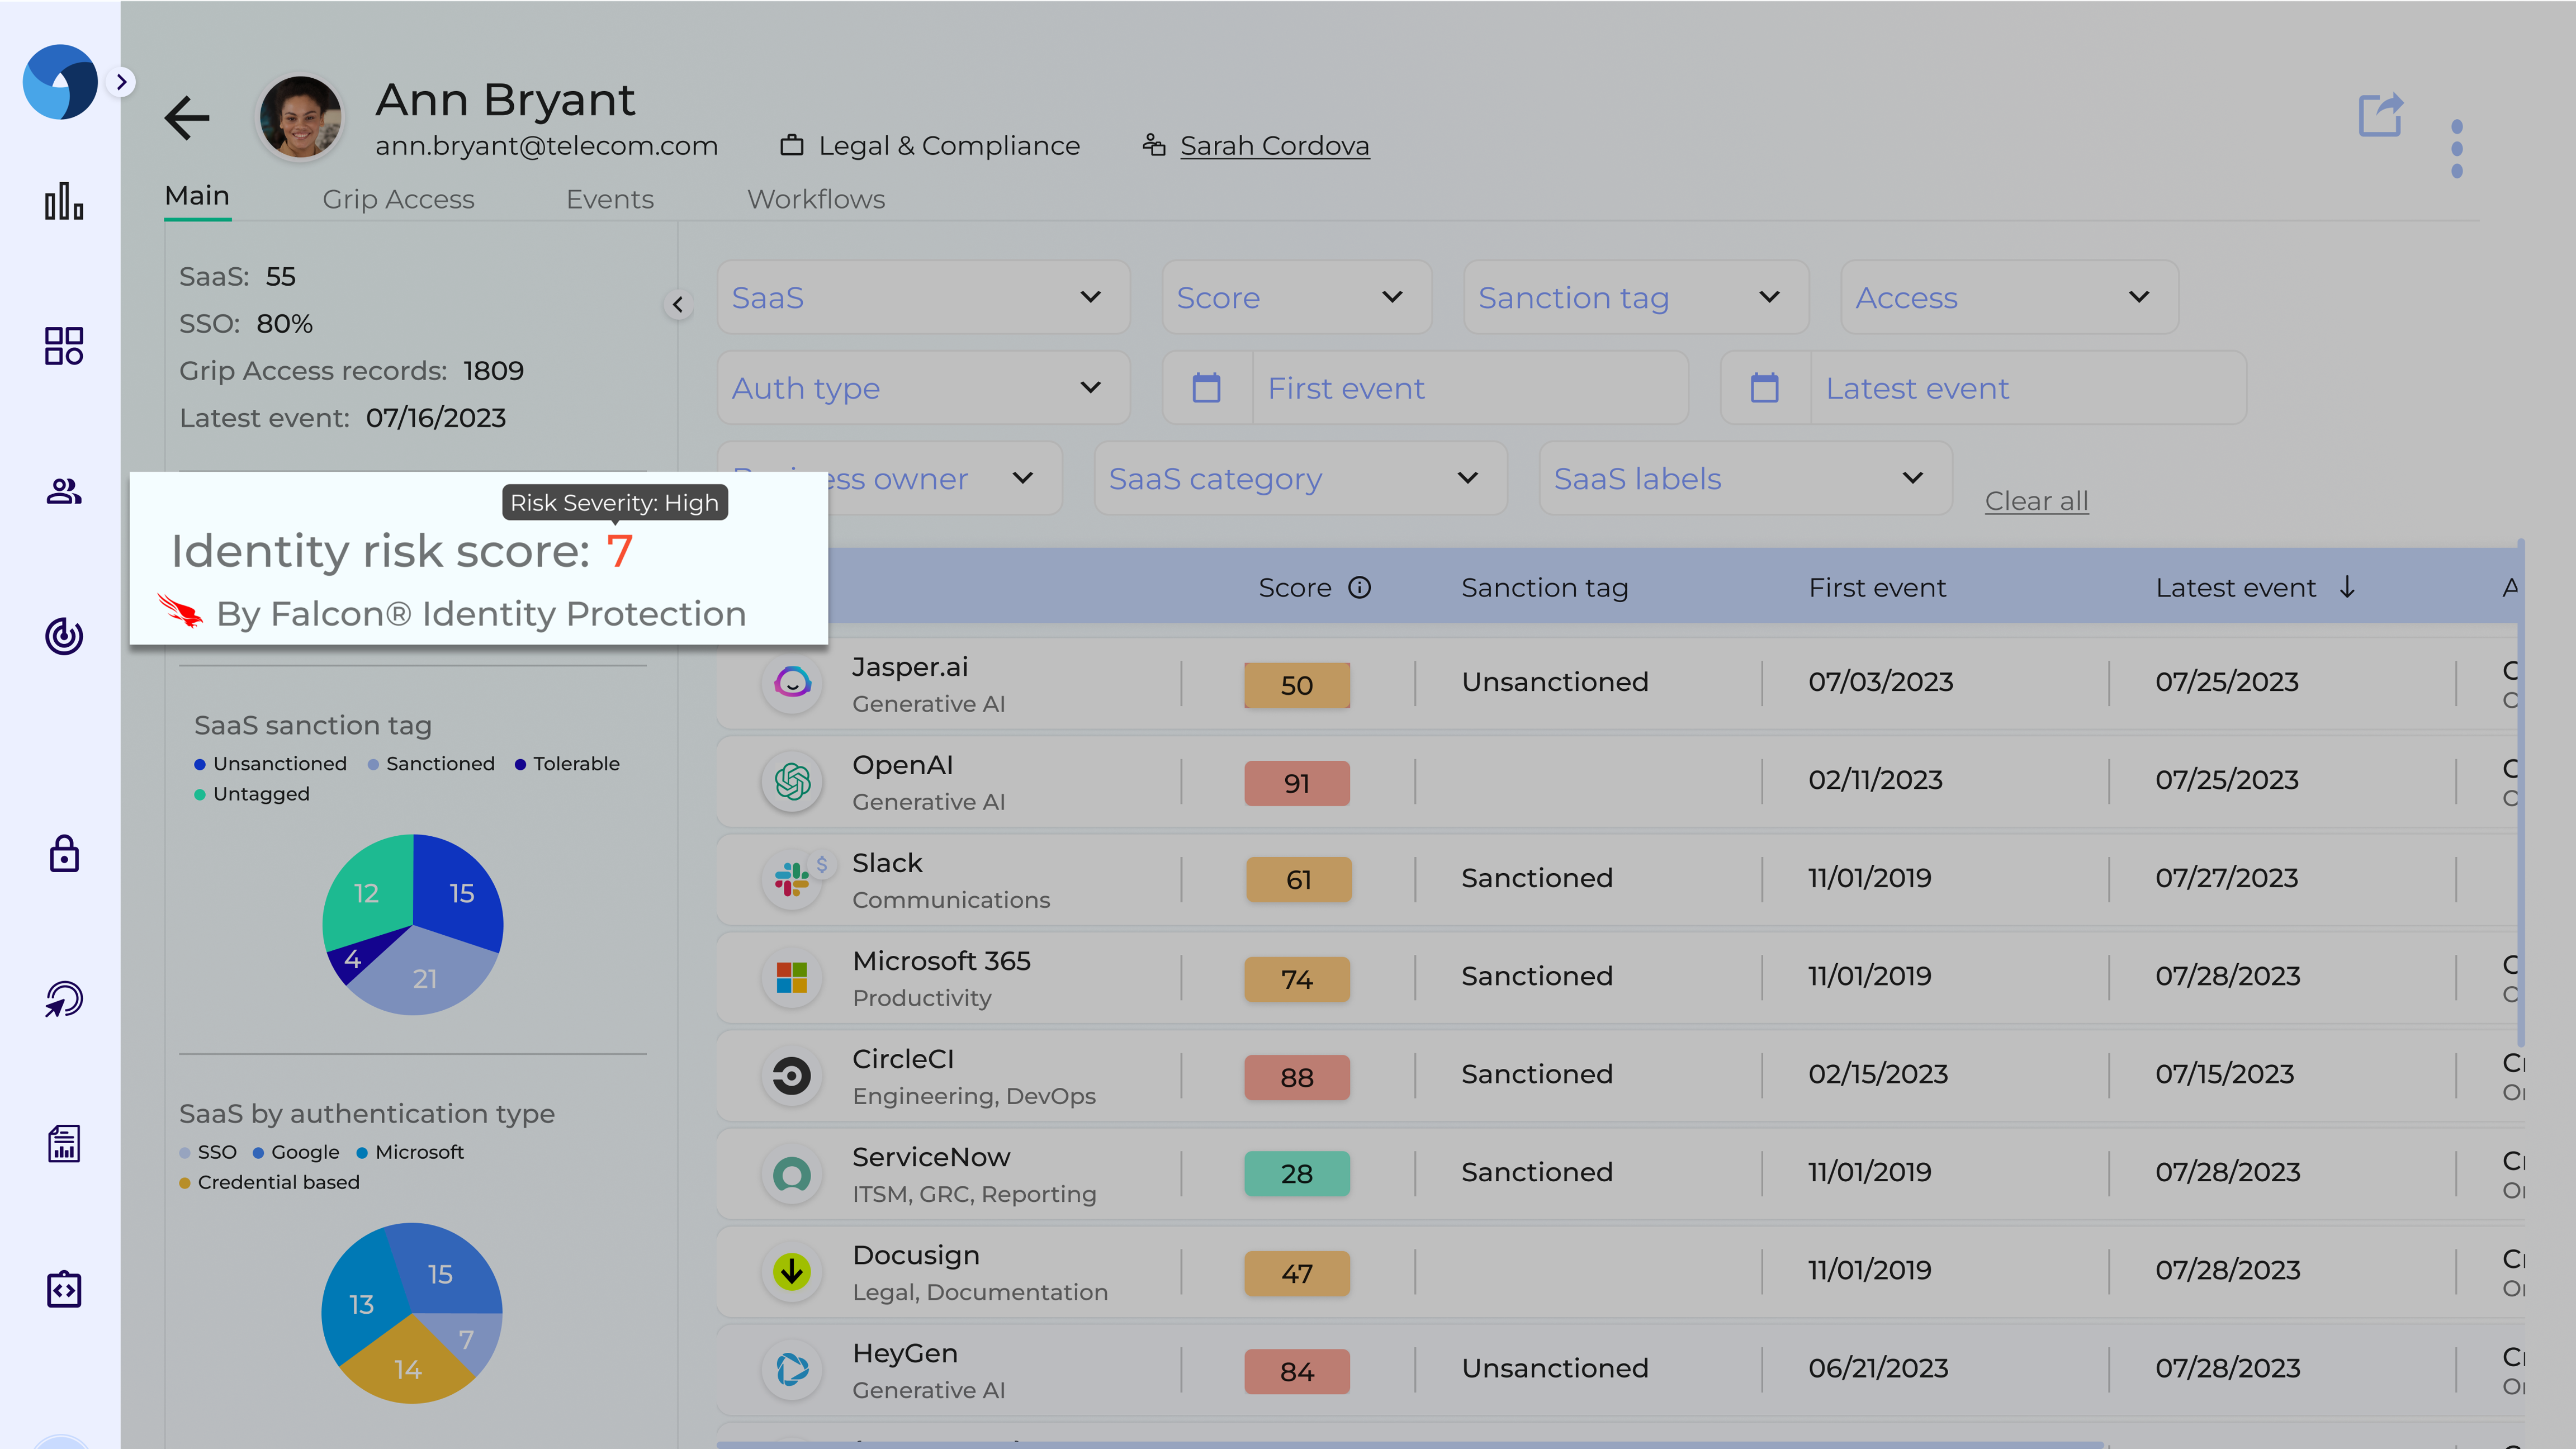Open the Sarah Cordova manager link
Viewport: 2576px width, 1449px height.
(x=1274, y=146)
